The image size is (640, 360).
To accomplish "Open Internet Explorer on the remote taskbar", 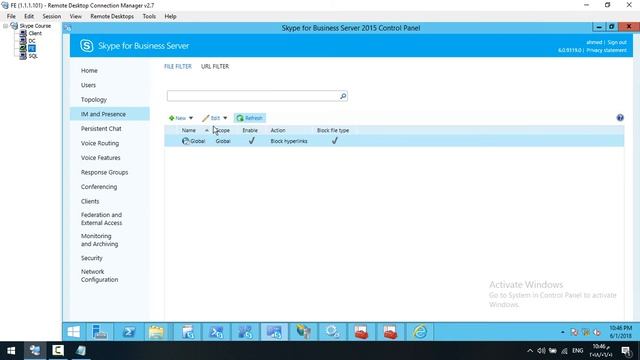I will coord(419,331).
